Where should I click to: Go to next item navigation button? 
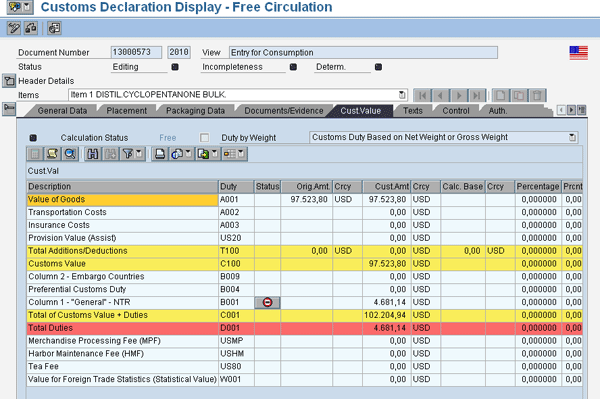tap(459, 95)
